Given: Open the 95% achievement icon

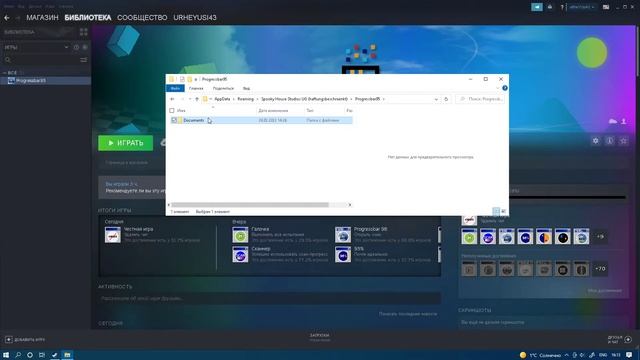Looking at the screenshot, I should click(x=343, y=254).
